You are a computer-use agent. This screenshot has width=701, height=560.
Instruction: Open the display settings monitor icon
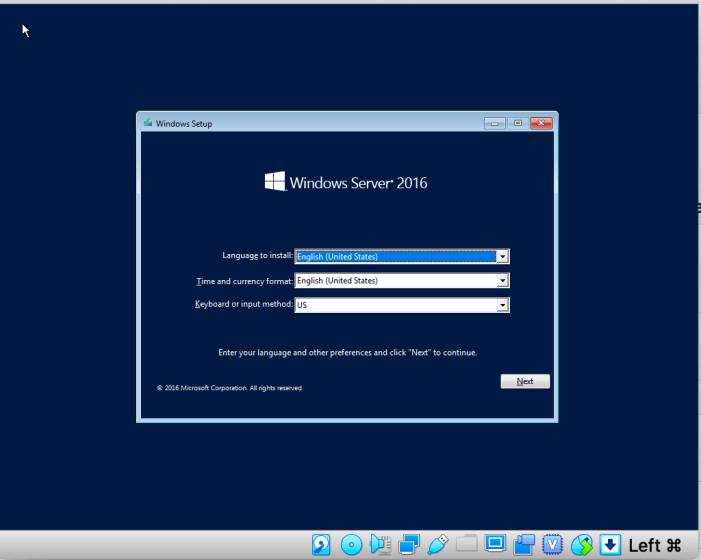click(495, 544)
